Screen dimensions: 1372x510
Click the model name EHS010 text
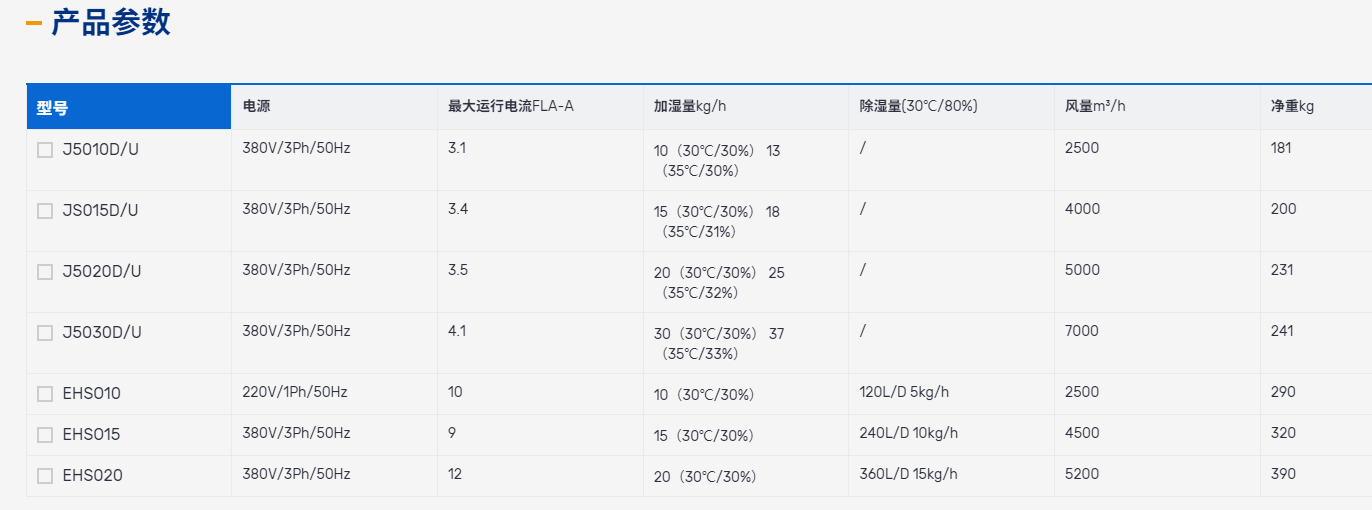(92, 394)
